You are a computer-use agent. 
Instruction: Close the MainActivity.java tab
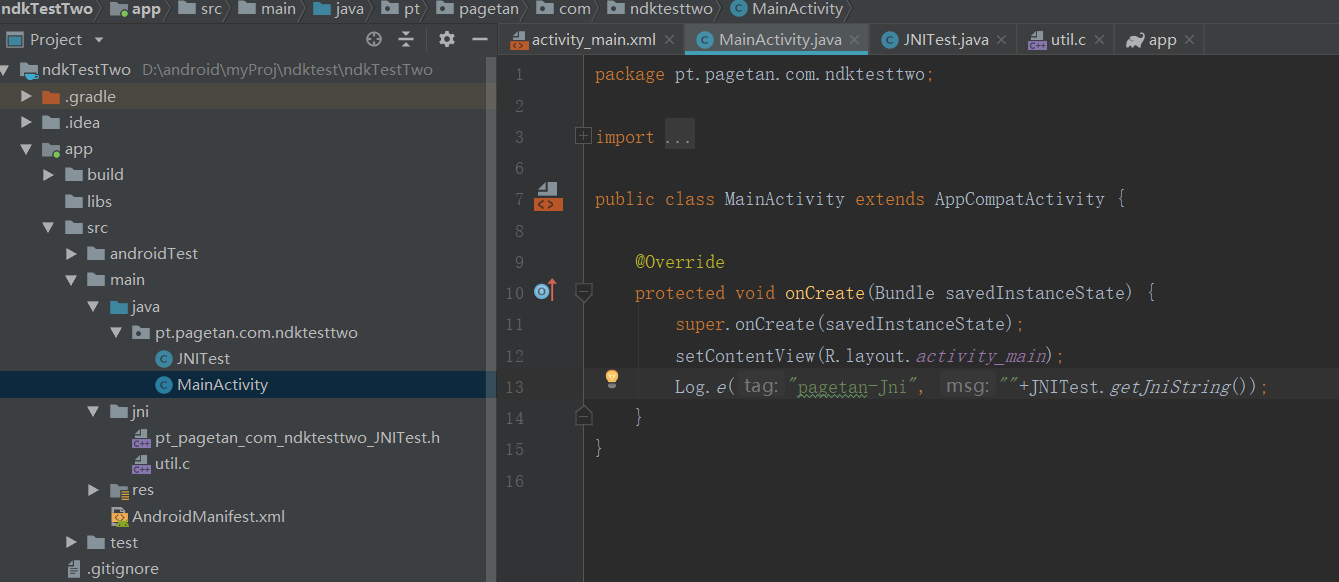pos(856,40)
